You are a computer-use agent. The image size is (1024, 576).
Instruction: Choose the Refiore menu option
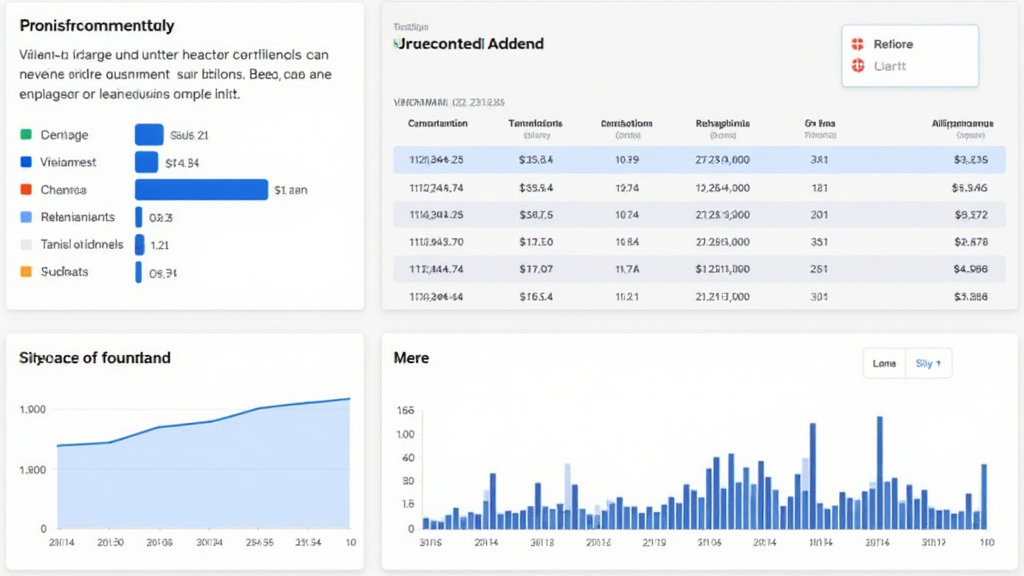click(x=893, y=44)
